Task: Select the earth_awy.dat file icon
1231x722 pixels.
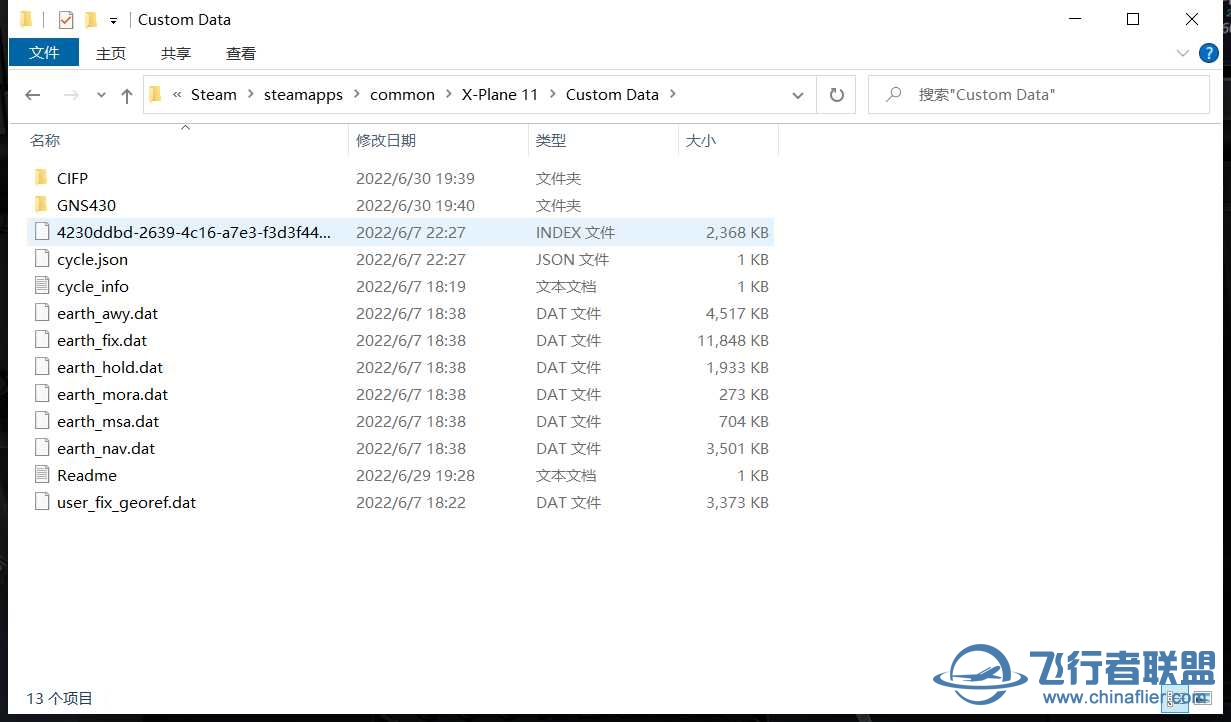Action: coord(41,313)
